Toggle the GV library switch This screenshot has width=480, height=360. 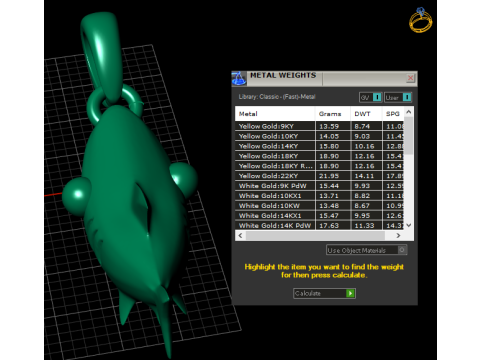(x=370, y=97)
